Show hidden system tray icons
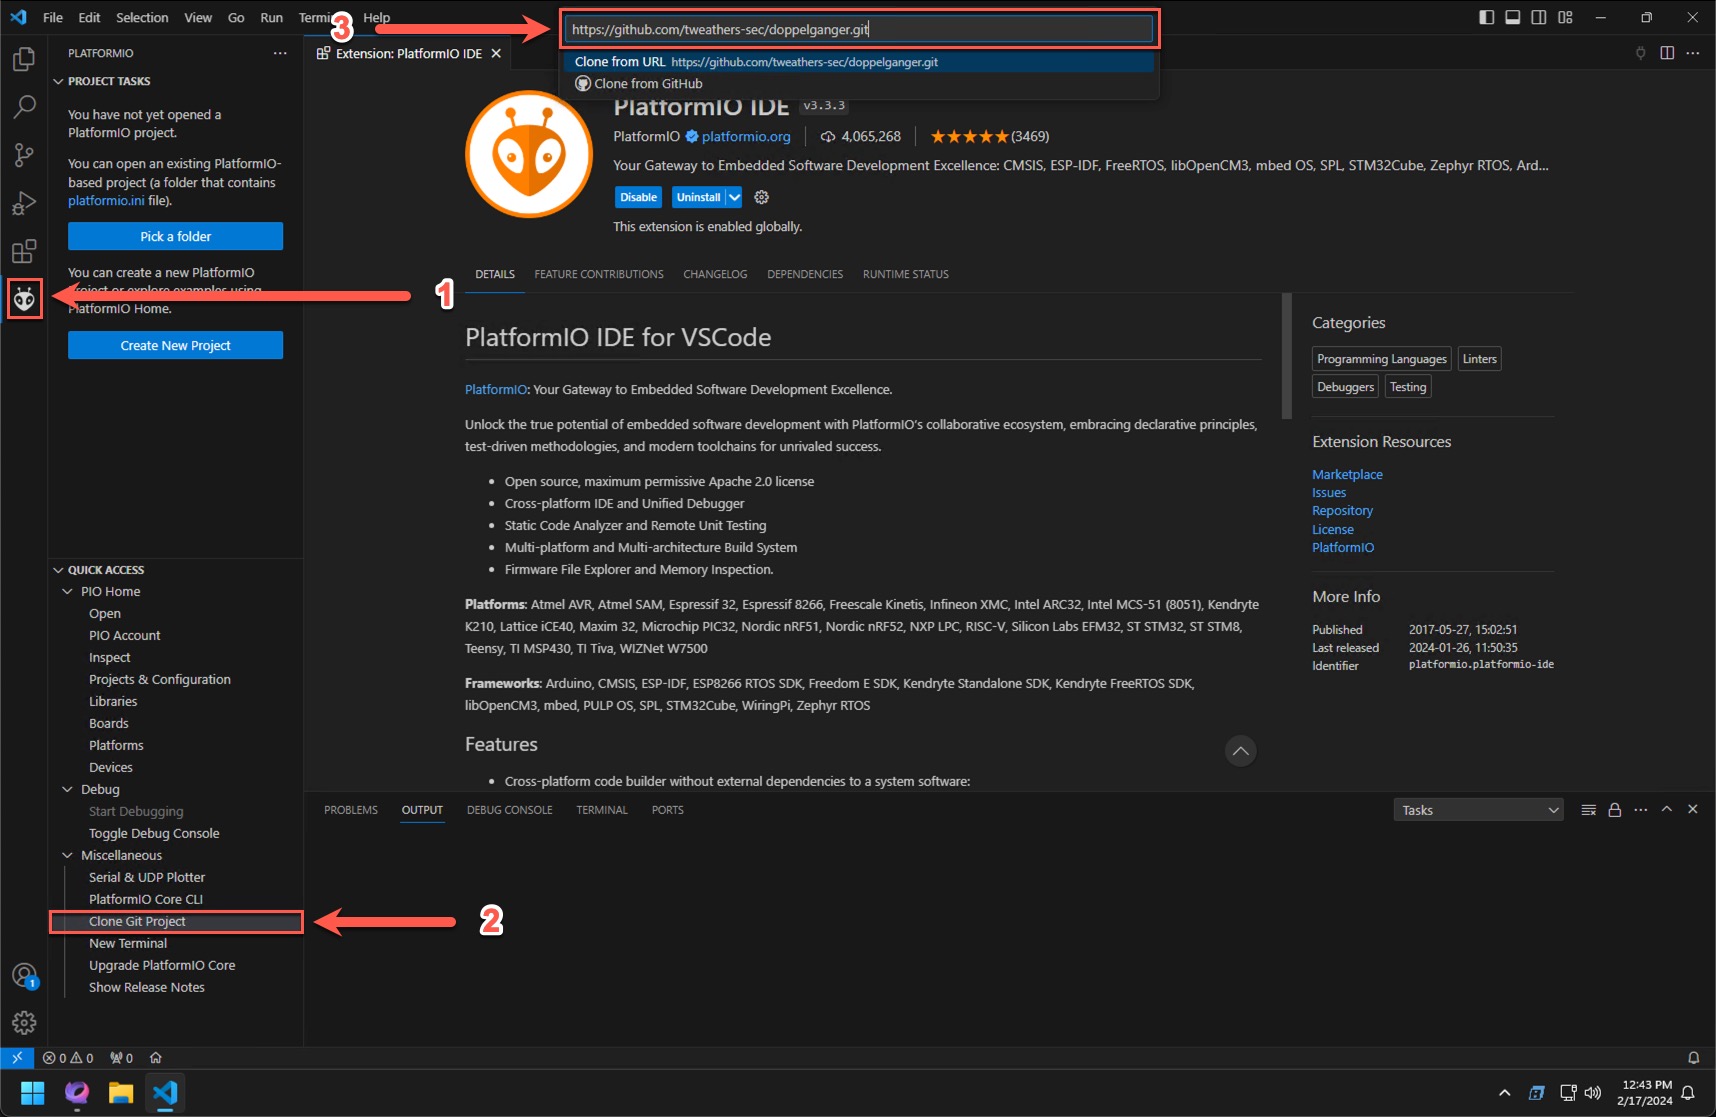Viewport: 1716px width, 1117px height. 1504,1092
